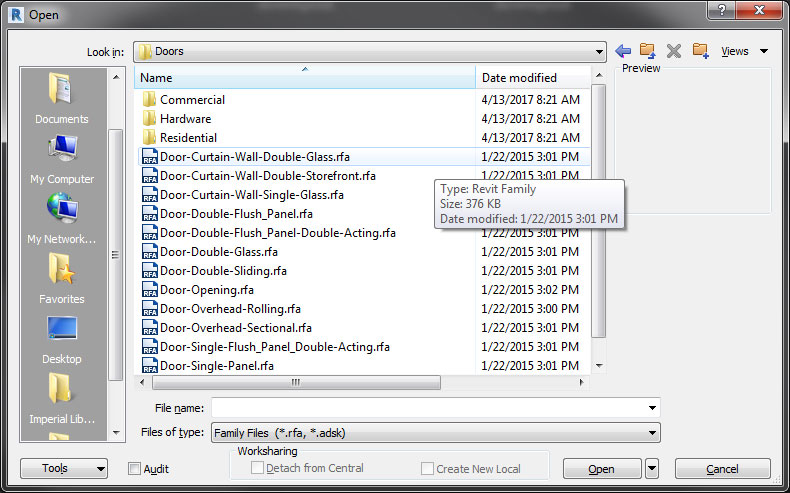Select Door-Overhead-Sectional.rfa file name
The width and height of the screenshot is (790, 493).
click(x=236, y=328)
